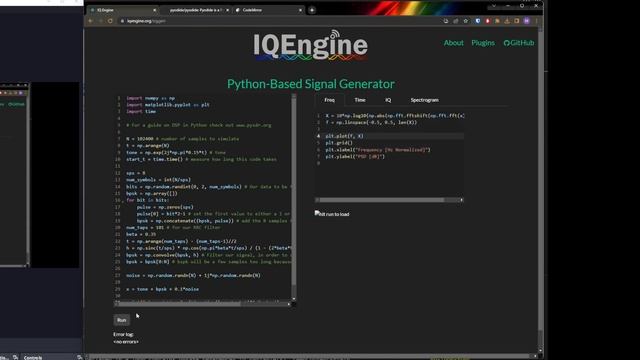Click the 'plt.ylabel' code line
The height and width of the screenshot is (360, 640).
tap(355, 156)
